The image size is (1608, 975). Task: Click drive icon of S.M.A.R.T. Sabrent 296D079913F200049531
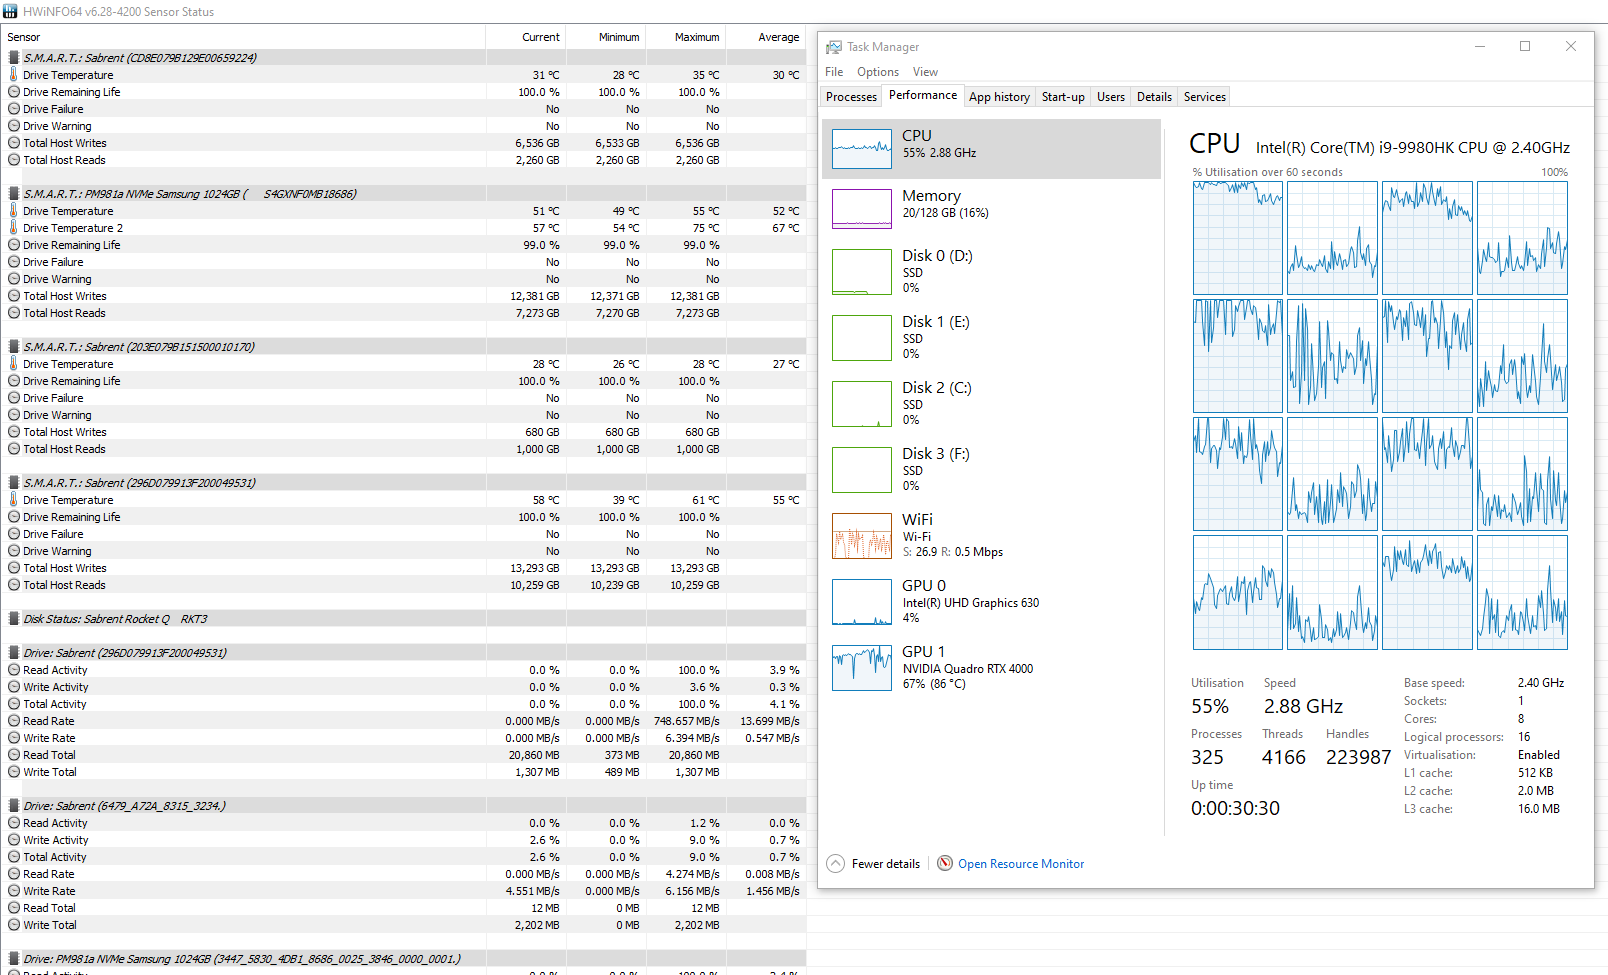(14, 483)
